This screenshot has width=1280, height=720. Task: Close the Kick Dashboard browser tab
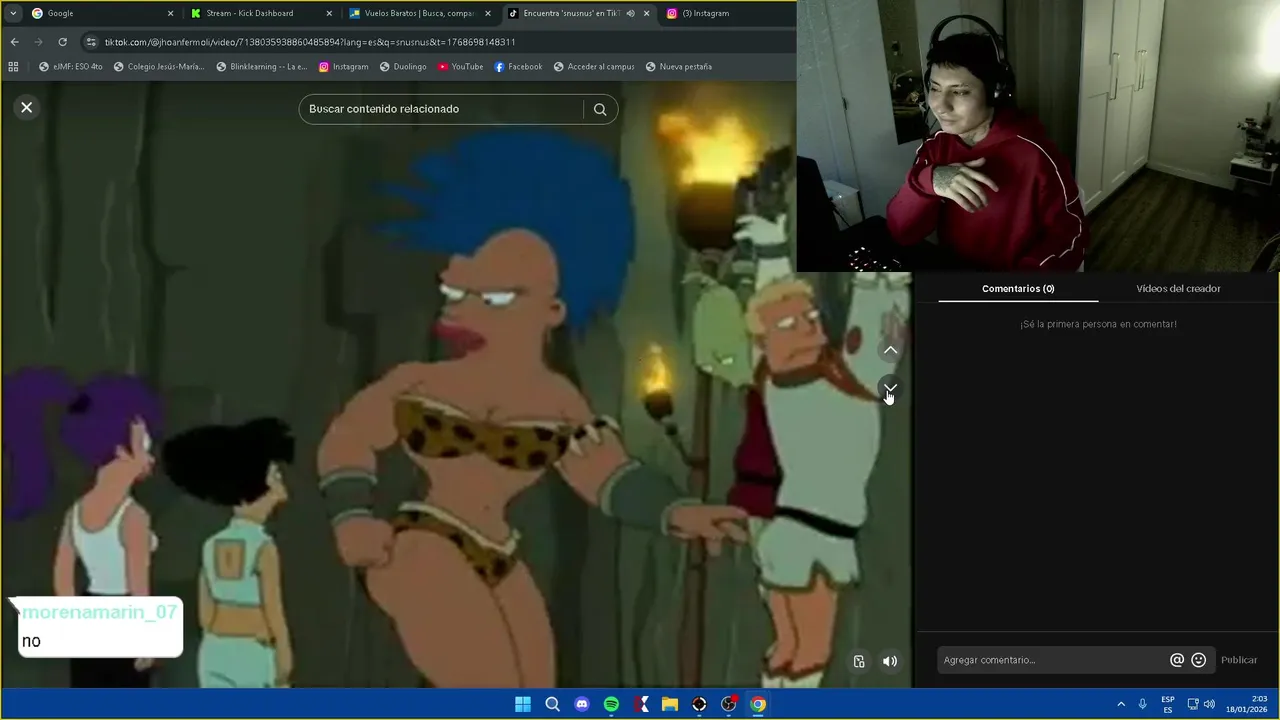329,13
